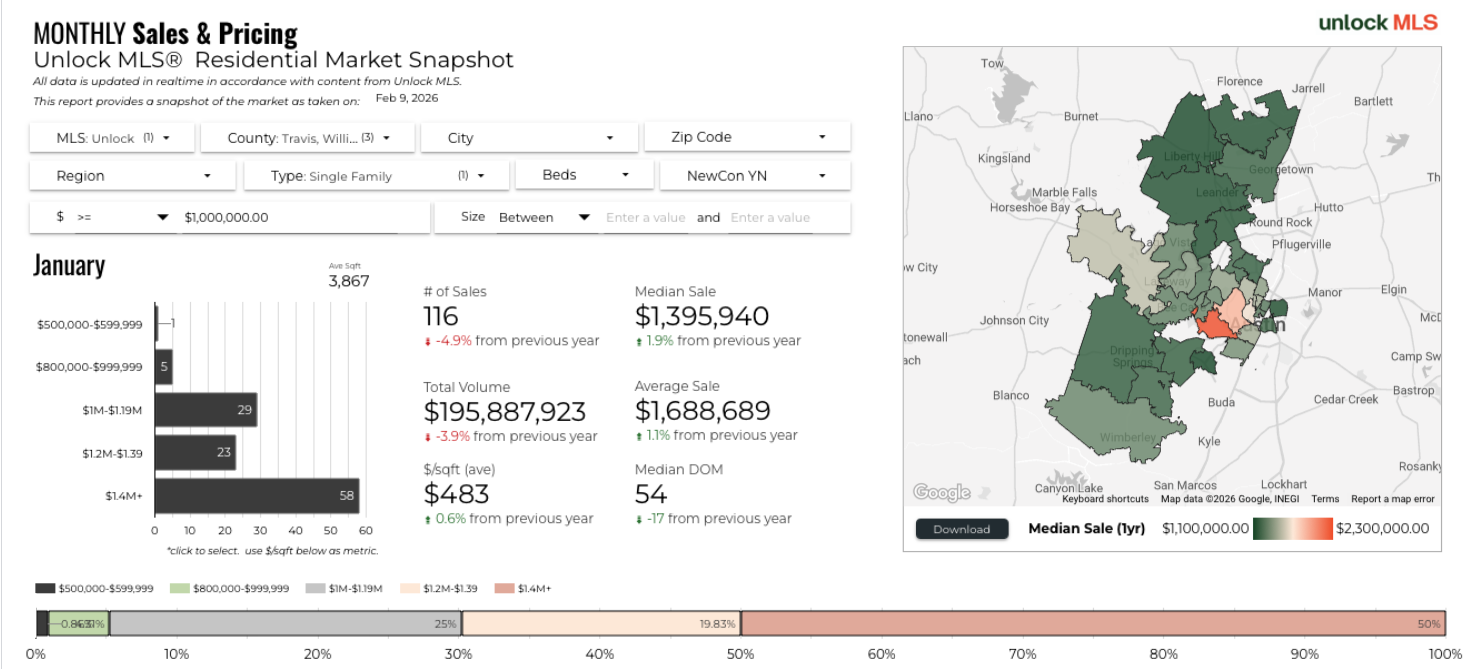Screen dimensions: 1468x669
Task: Click the Download button below the map
Action: (x=962, y=529)
